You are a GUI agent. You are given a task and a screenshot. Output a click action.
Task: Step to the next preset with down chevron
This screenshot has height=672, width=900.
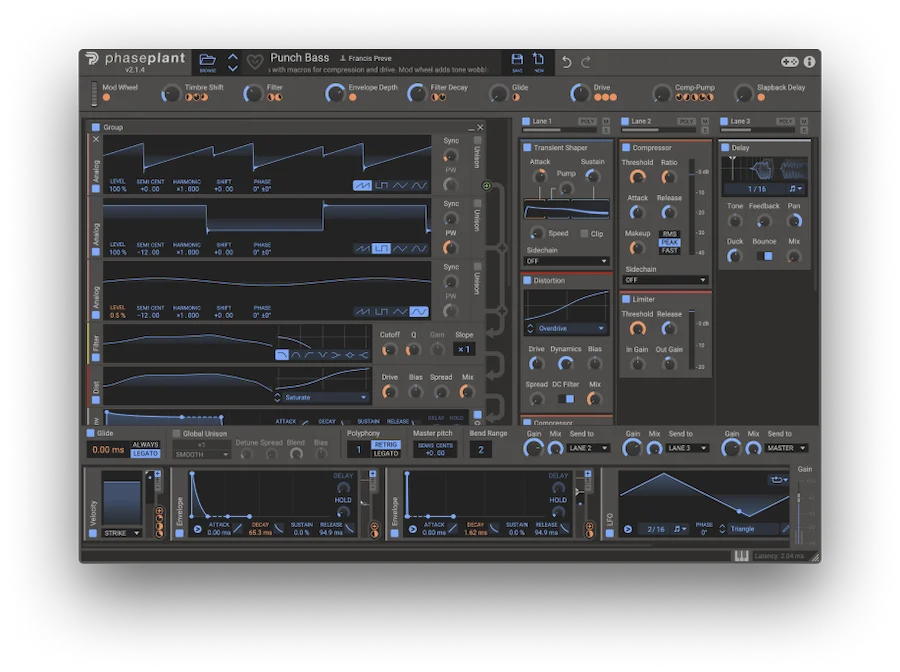[x=232, y=68]
